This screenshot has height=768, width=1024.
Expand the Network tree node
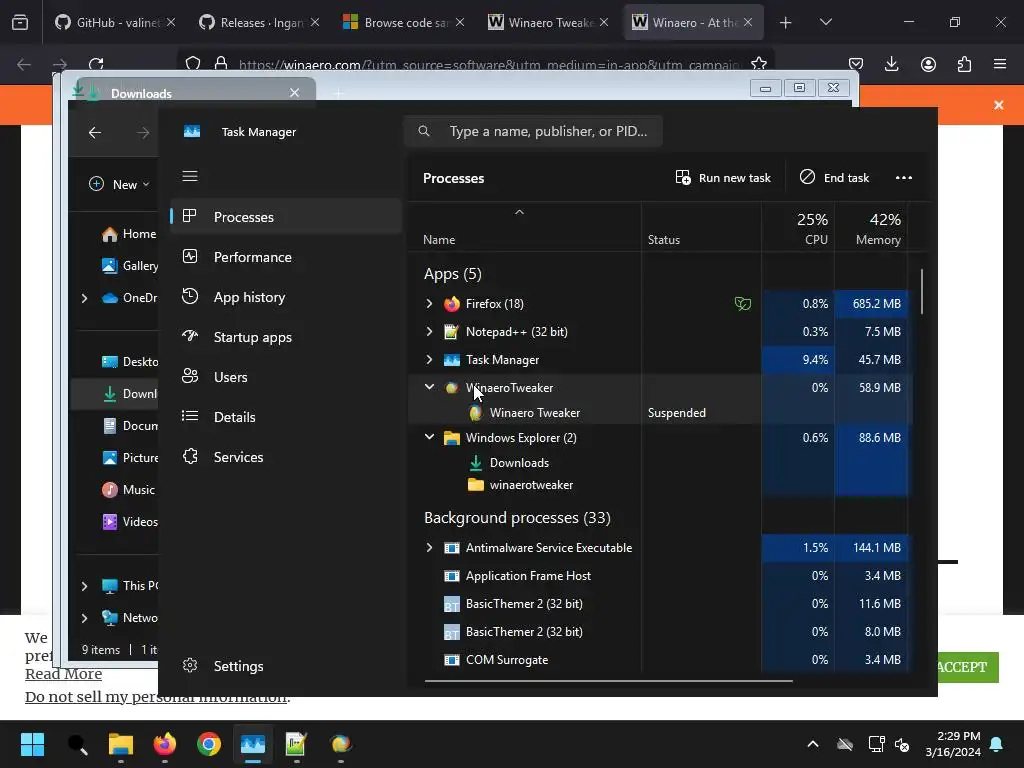[84, 618]
